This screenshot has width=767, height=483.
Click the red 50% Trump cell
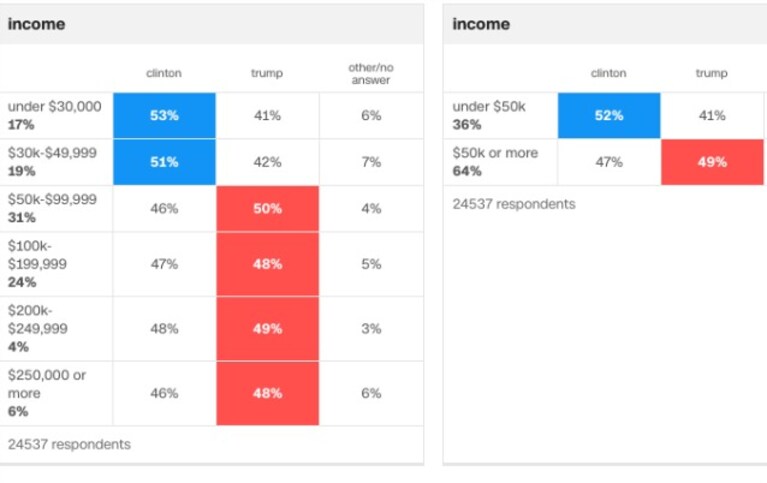point(268,208)
